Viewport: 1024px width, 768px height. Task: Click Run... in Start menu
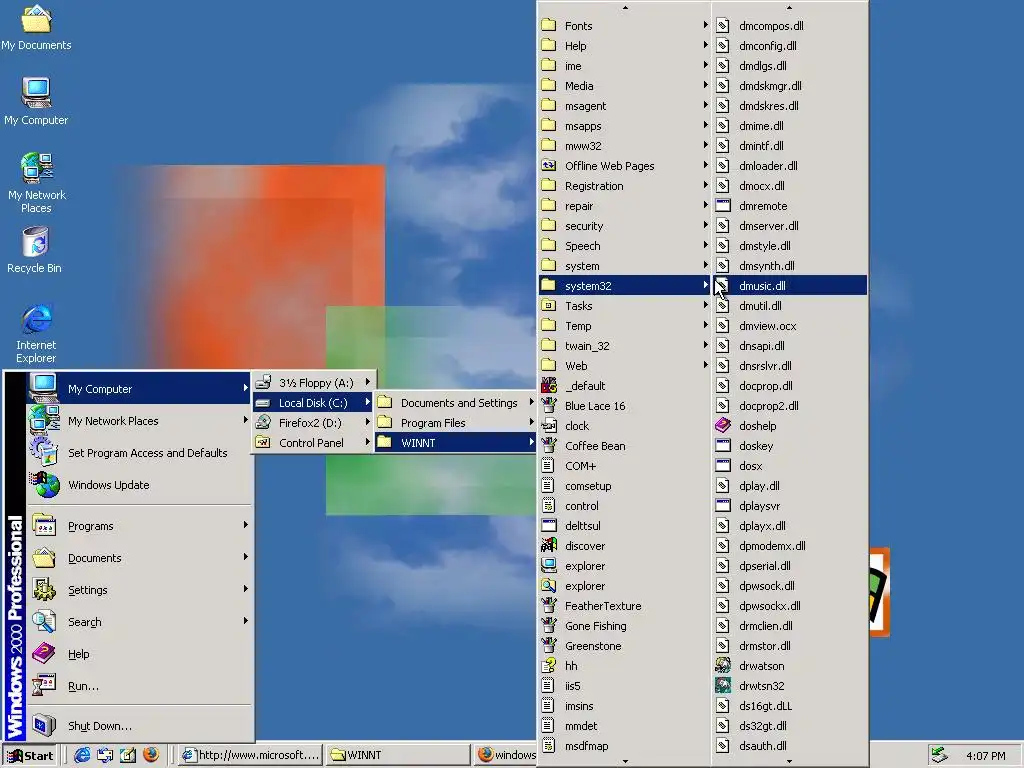[138, 686]
